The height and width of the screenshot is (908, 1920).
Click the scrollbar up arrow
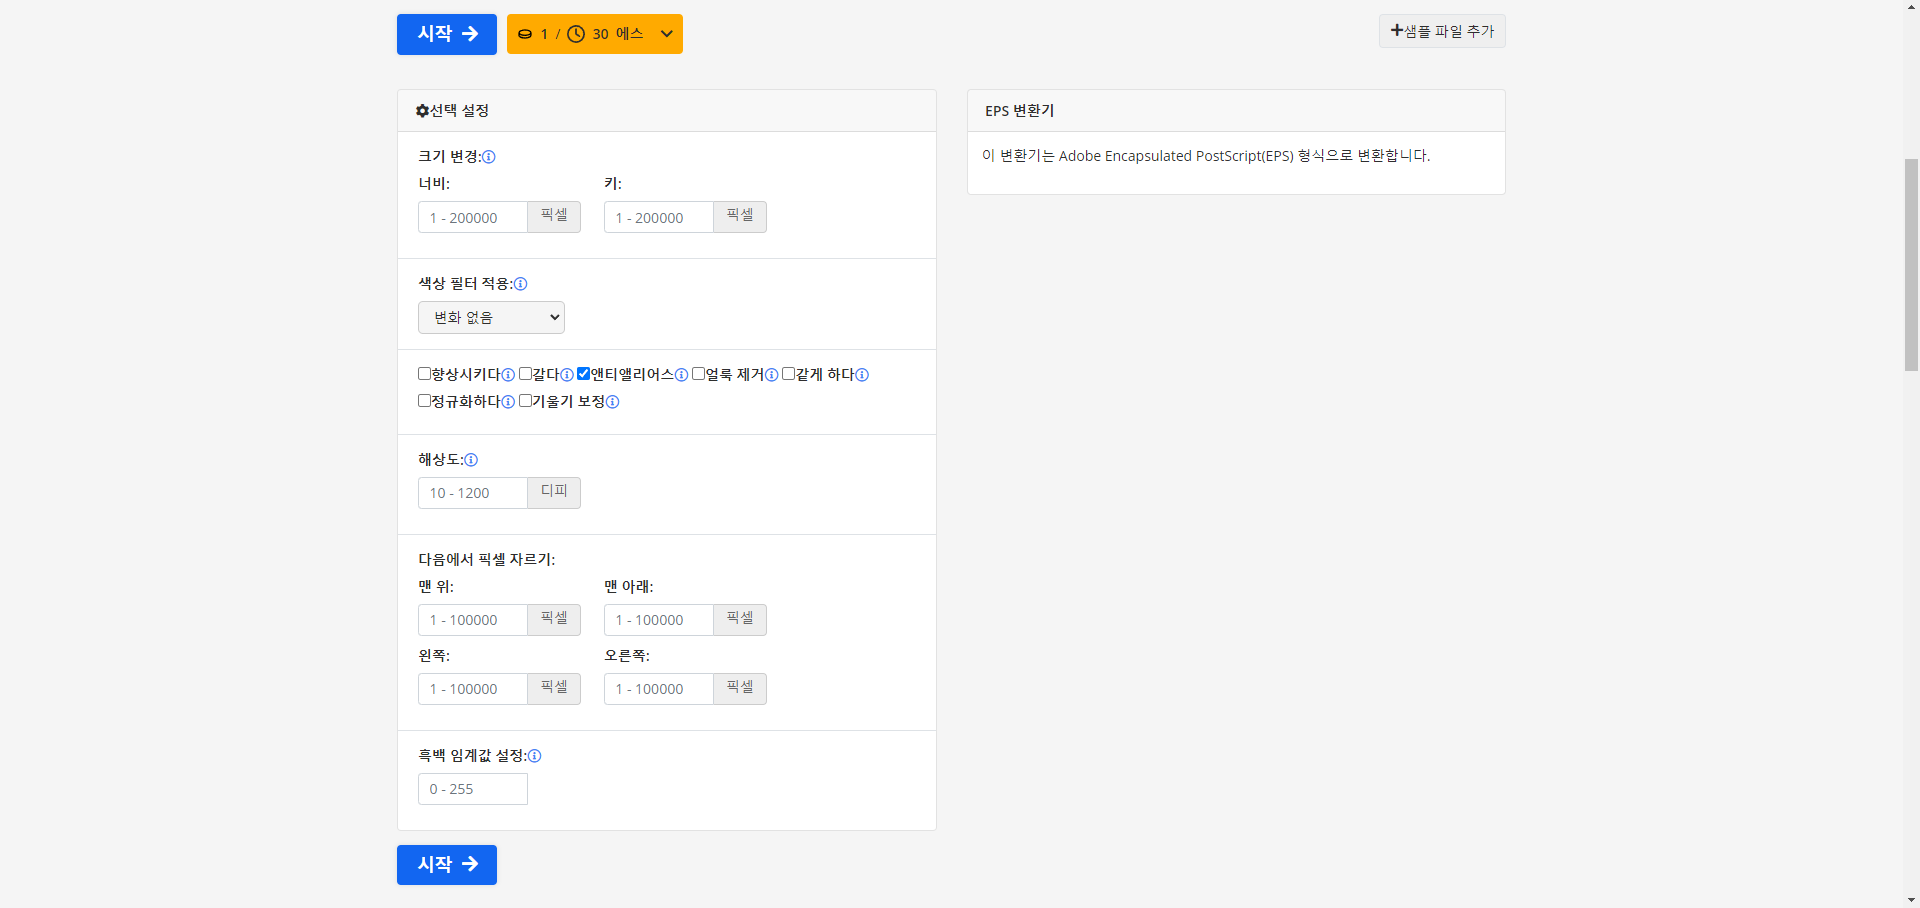point(1911,7)
